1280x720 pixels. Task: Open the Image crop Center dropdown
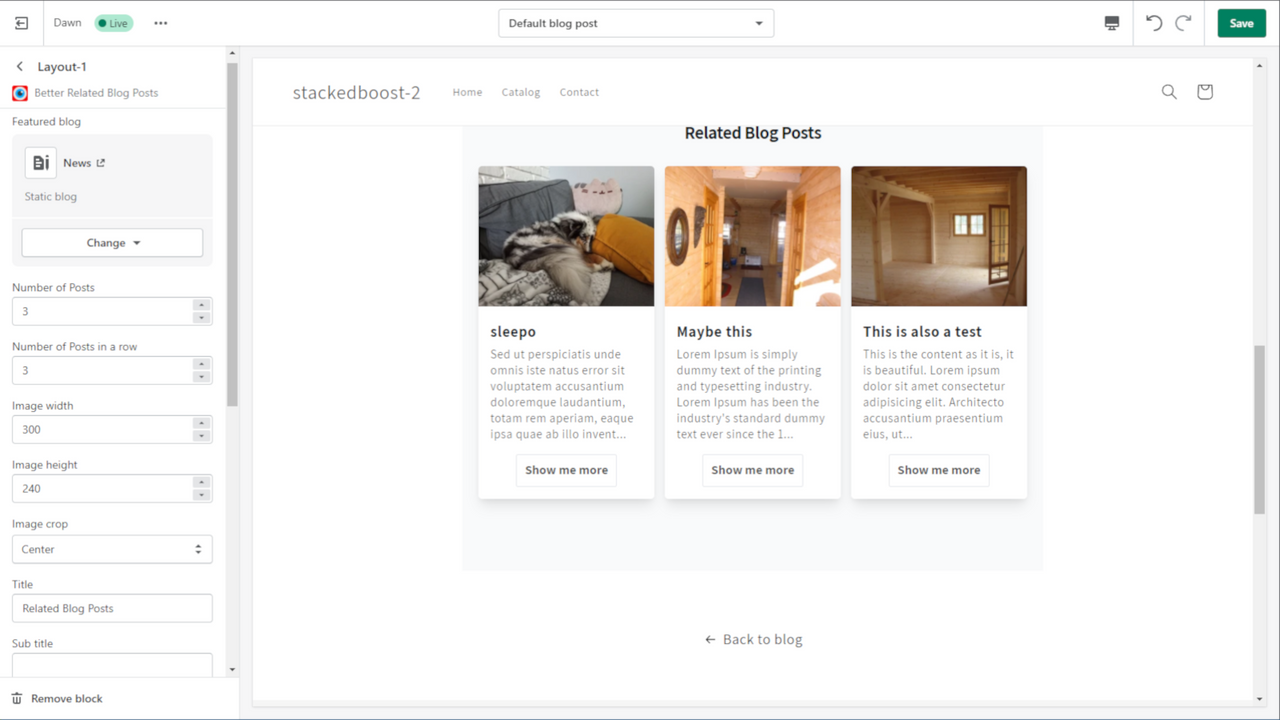112,549
